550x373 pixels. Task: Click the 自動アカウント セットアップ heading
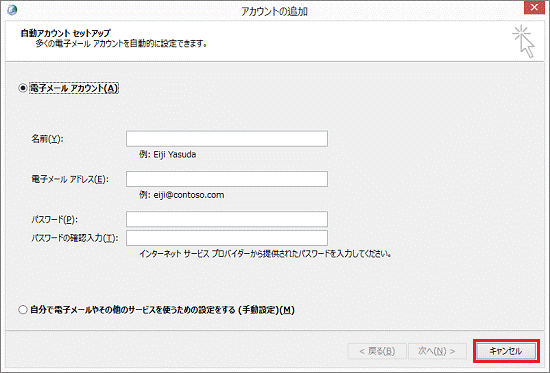point(66,33)
